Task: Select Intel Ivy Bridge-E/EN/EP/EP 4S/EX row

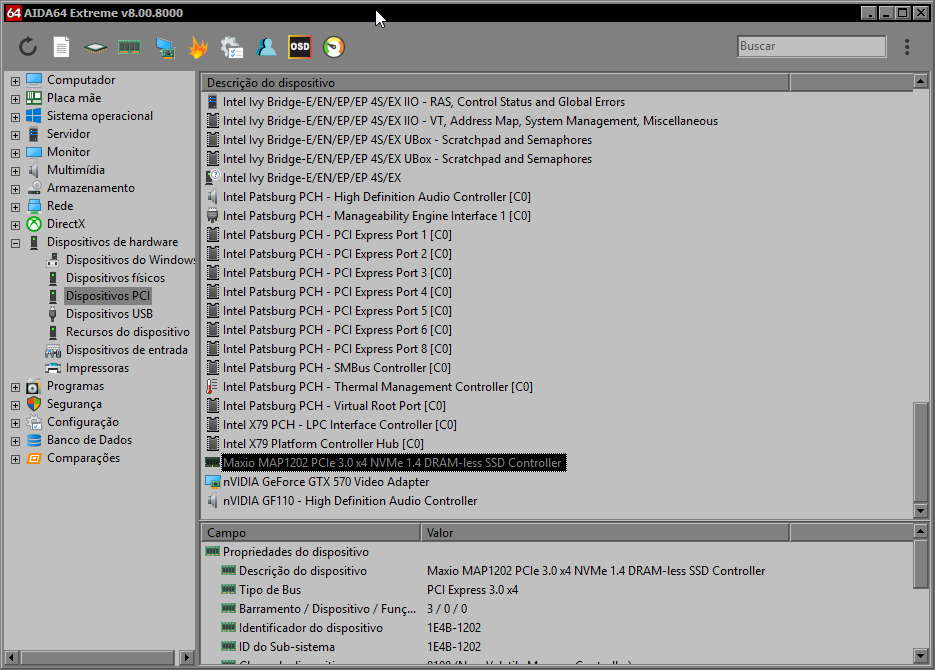Action: [x=312, y=178]
